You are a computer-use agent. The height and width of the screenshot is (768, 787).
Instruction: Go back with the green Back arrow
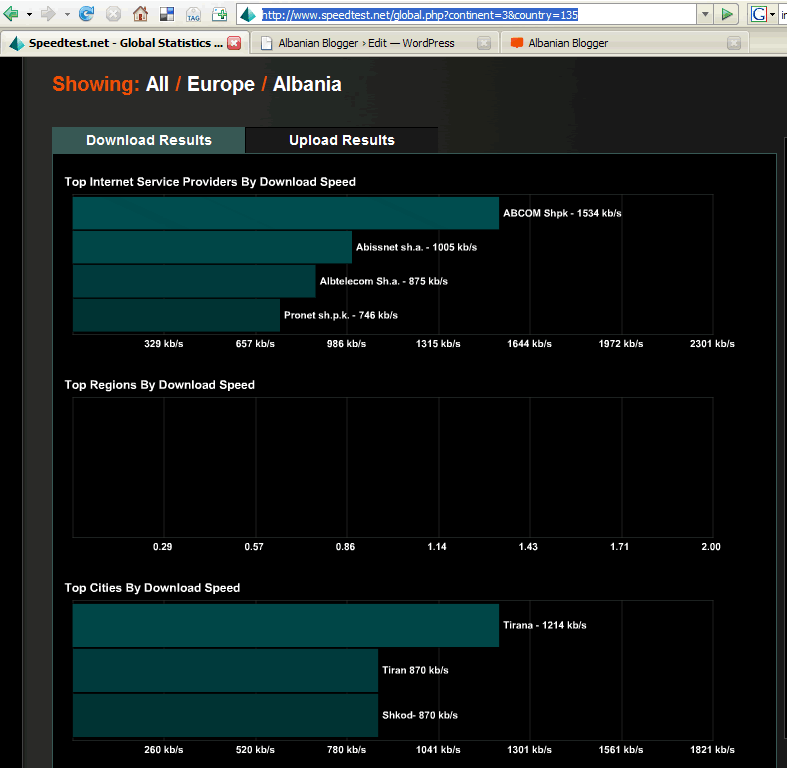(11, 14)
